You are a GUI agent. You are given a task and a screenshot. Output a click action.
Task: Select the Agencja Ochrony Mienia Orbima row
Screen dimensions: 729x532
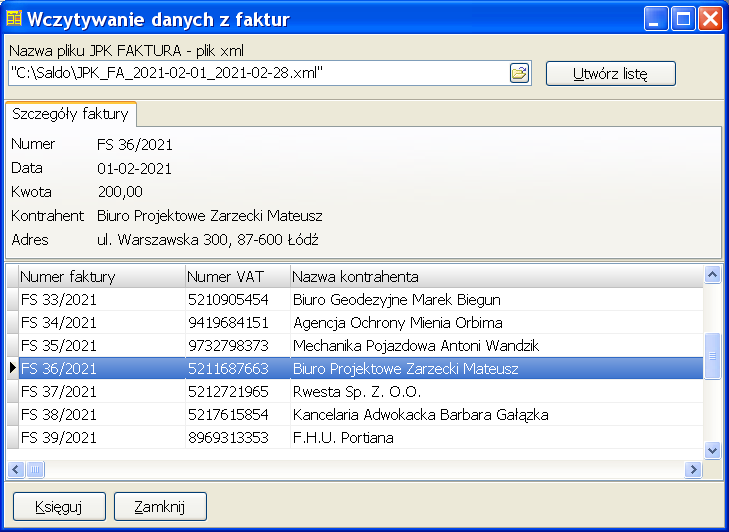397,322
